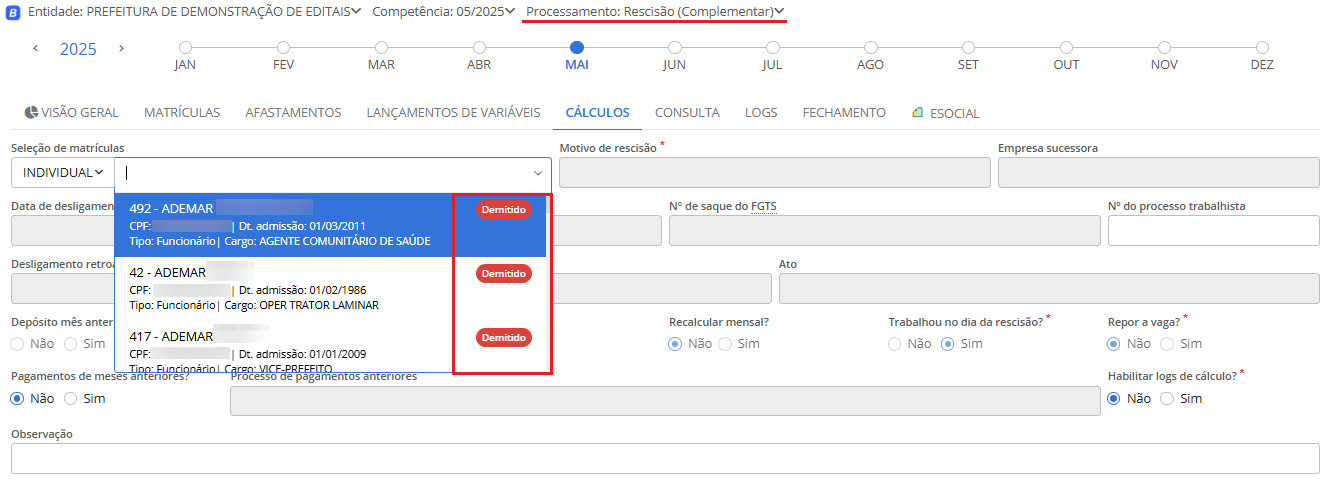The height and width of the screenshot is (481, 1325).
Task: Select Não for Trabalhou no dia da rescisão
Action: pos(895,344)
